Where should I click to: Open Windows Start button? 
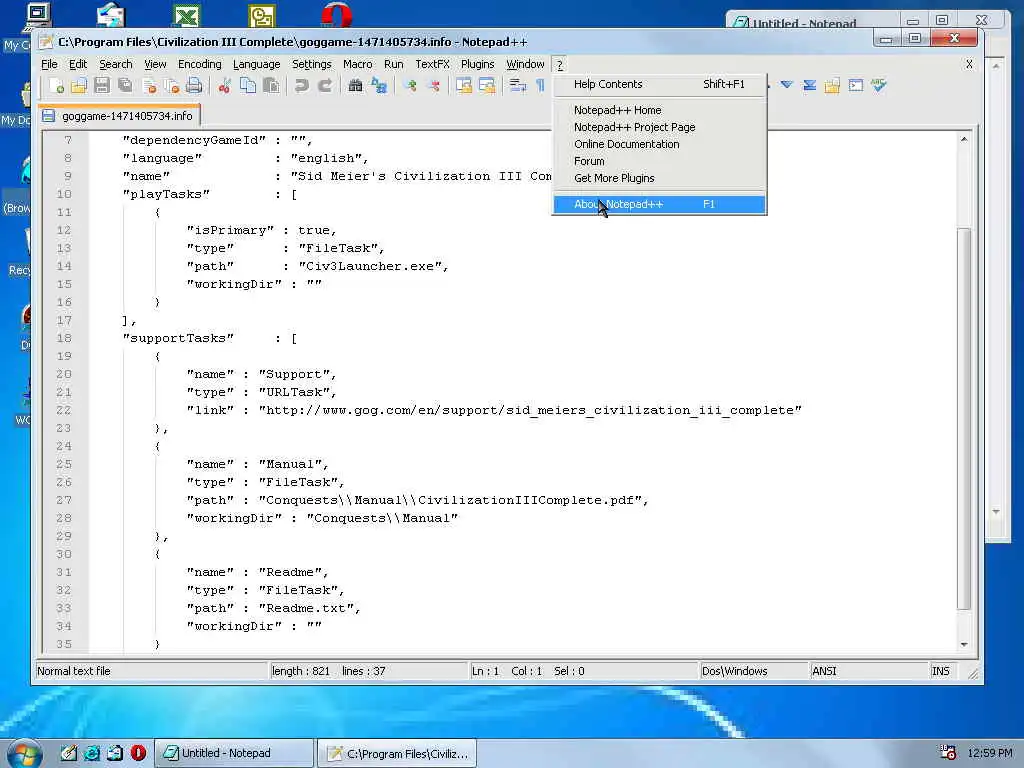[24, 754]
